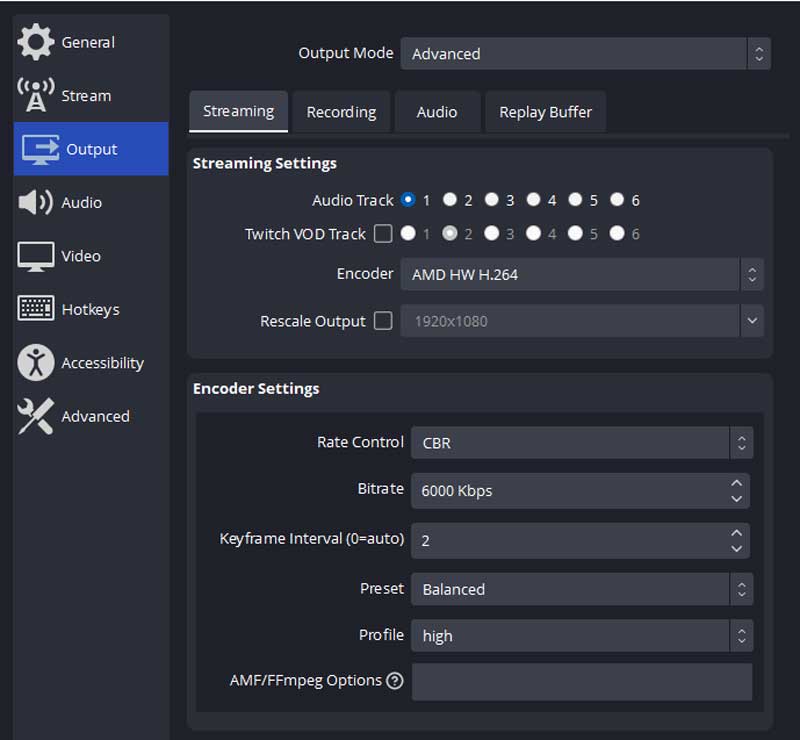The height and width of the screenshot is (740, 800).
Task: Click the Hotkeys keyboard icon
Action: 36,308
